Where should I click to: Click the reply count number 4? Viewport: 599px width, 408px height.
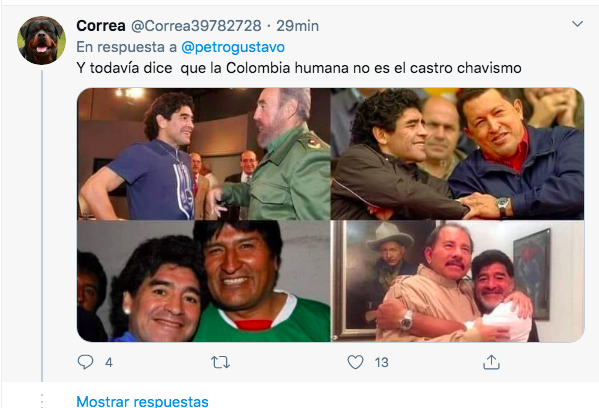tap(109, 362)
